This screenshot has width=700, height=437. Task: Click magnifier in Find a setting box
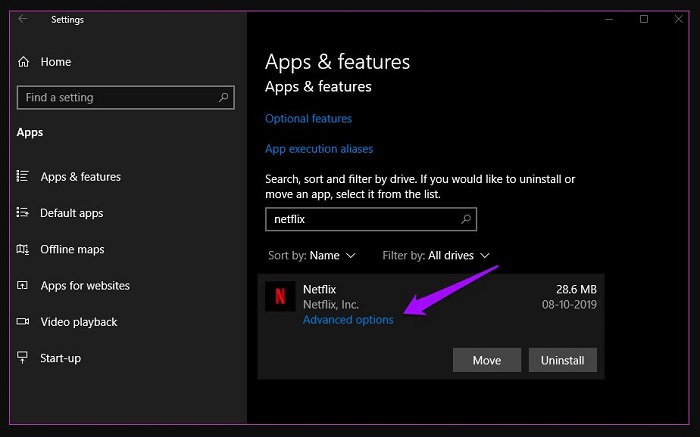point(223,97)
